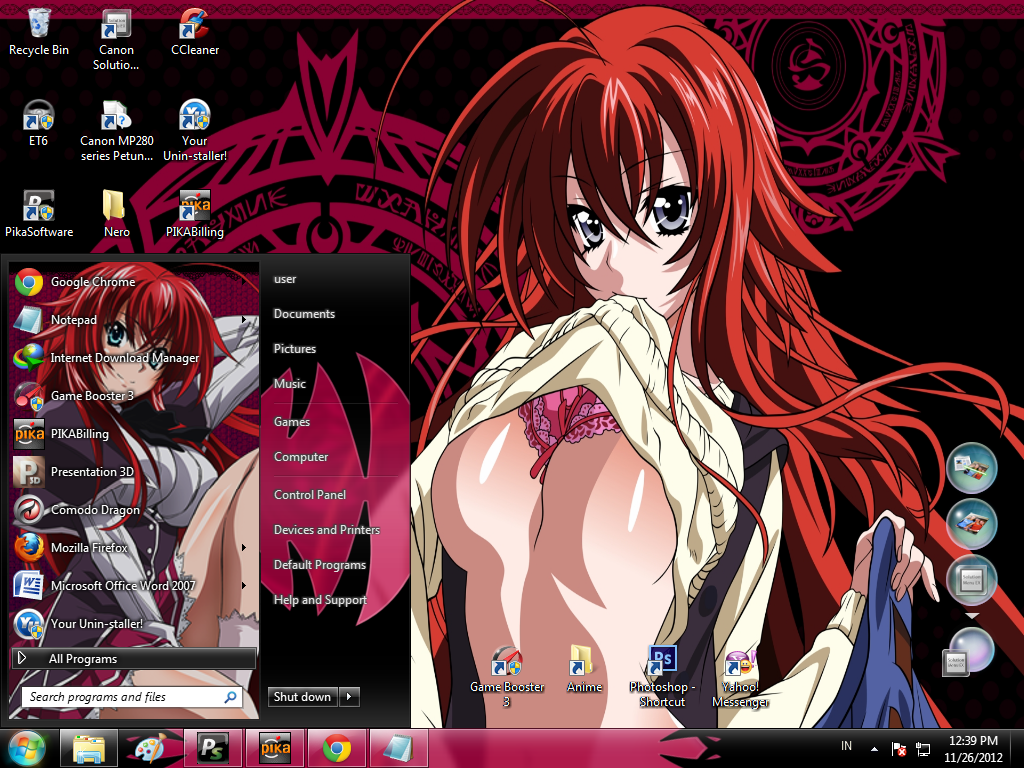Screen dimensions: 1024x768
Task: Open the Recycle Bin
Action: tap(38, 25)
